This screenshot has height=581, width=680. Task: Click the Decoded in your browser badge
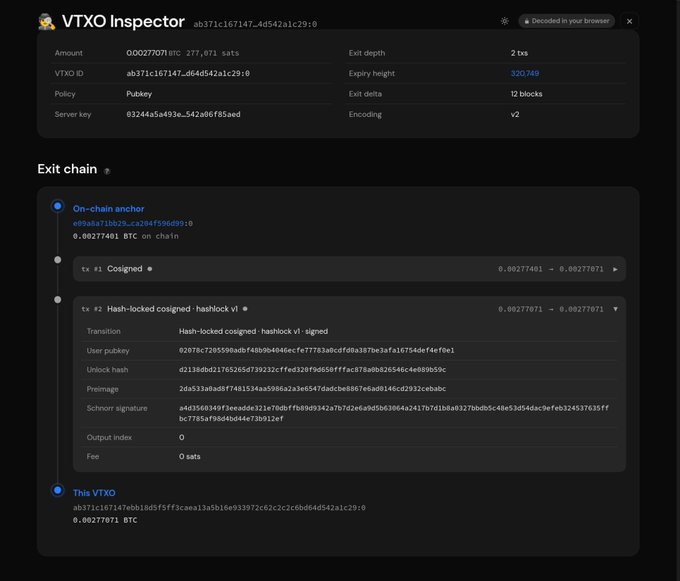[x=566, y=21]
